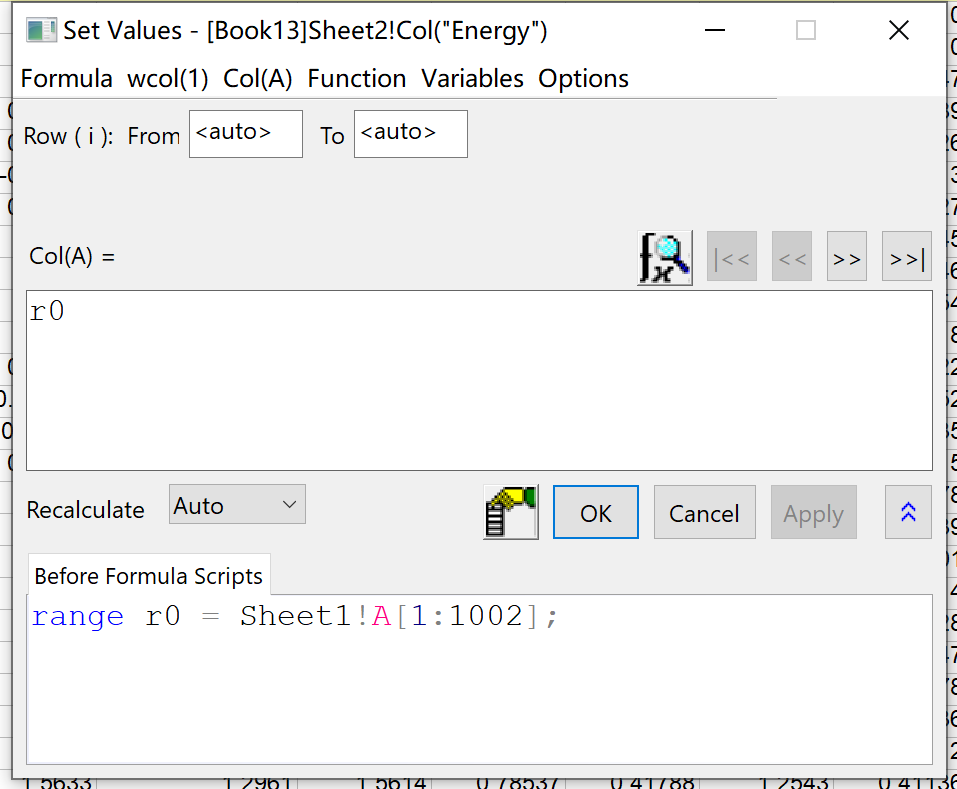Open the Formula menu
Screen dimensions: 957x789
[67, 79]
